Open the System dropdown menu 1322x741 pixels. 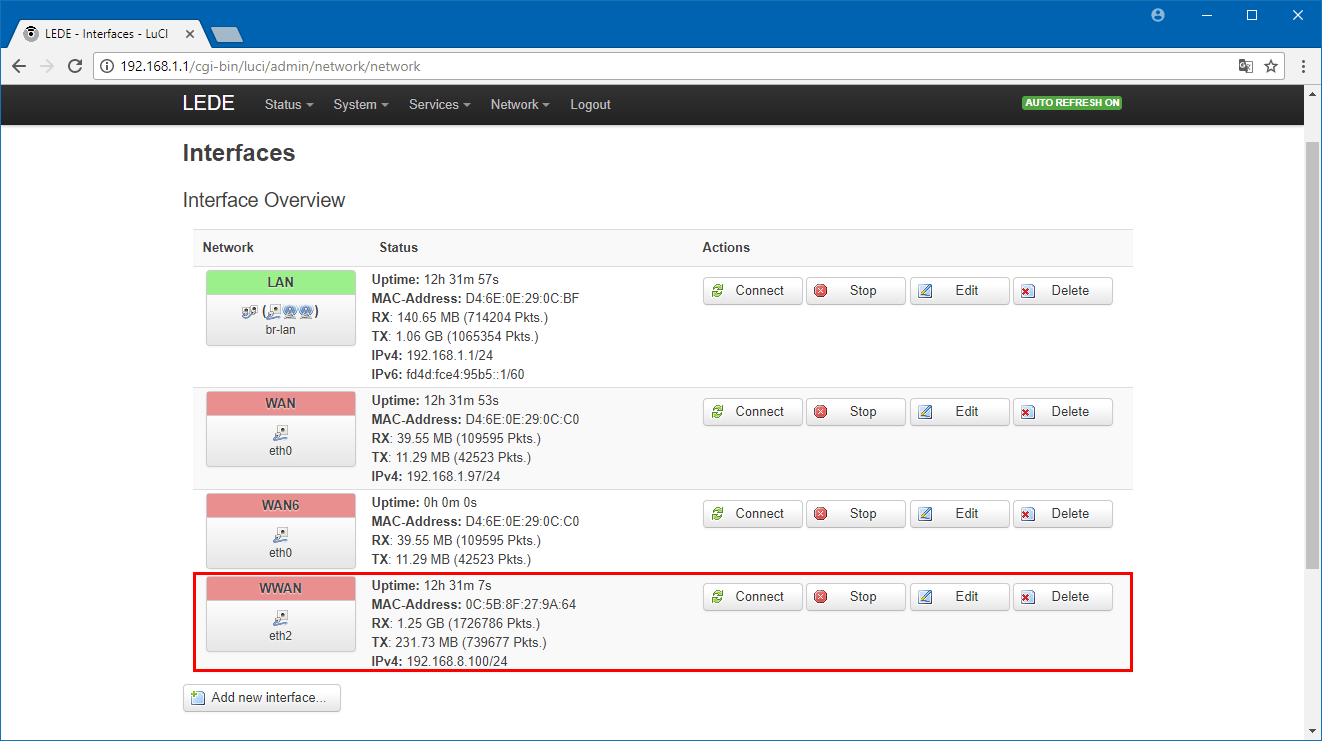point(361,105)
